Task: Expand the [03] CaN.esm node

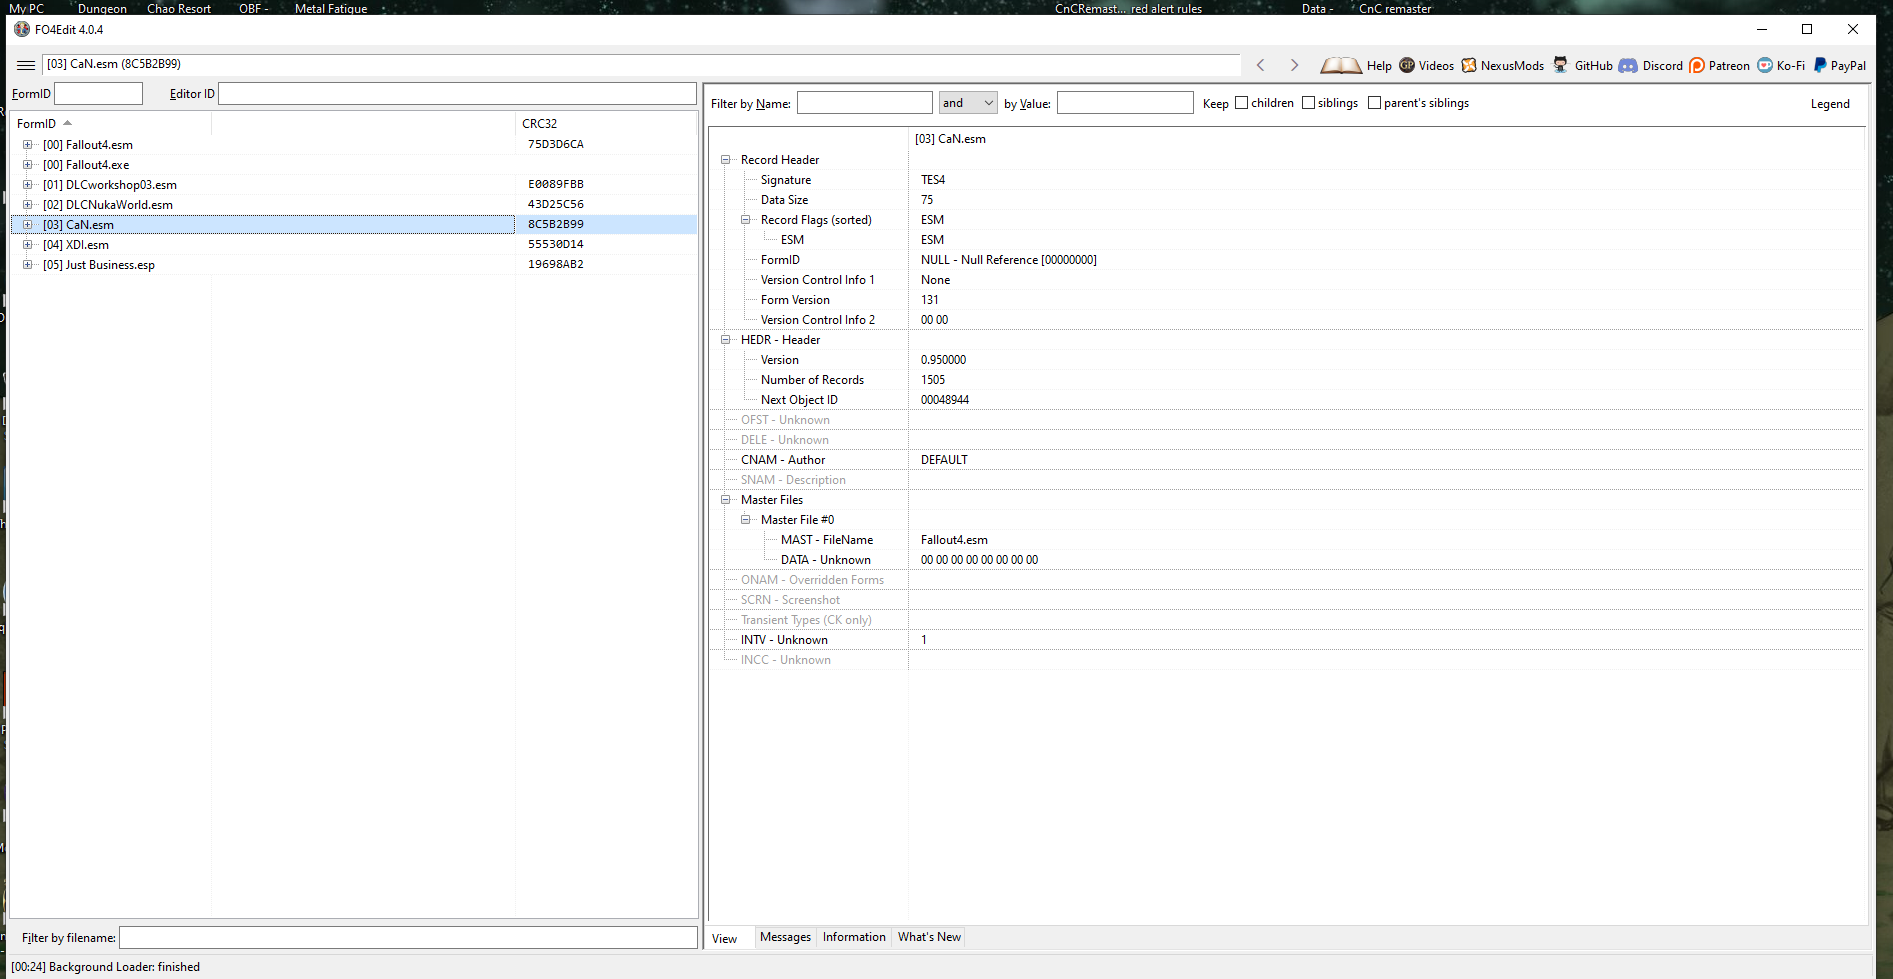Action: coord(28,225)
